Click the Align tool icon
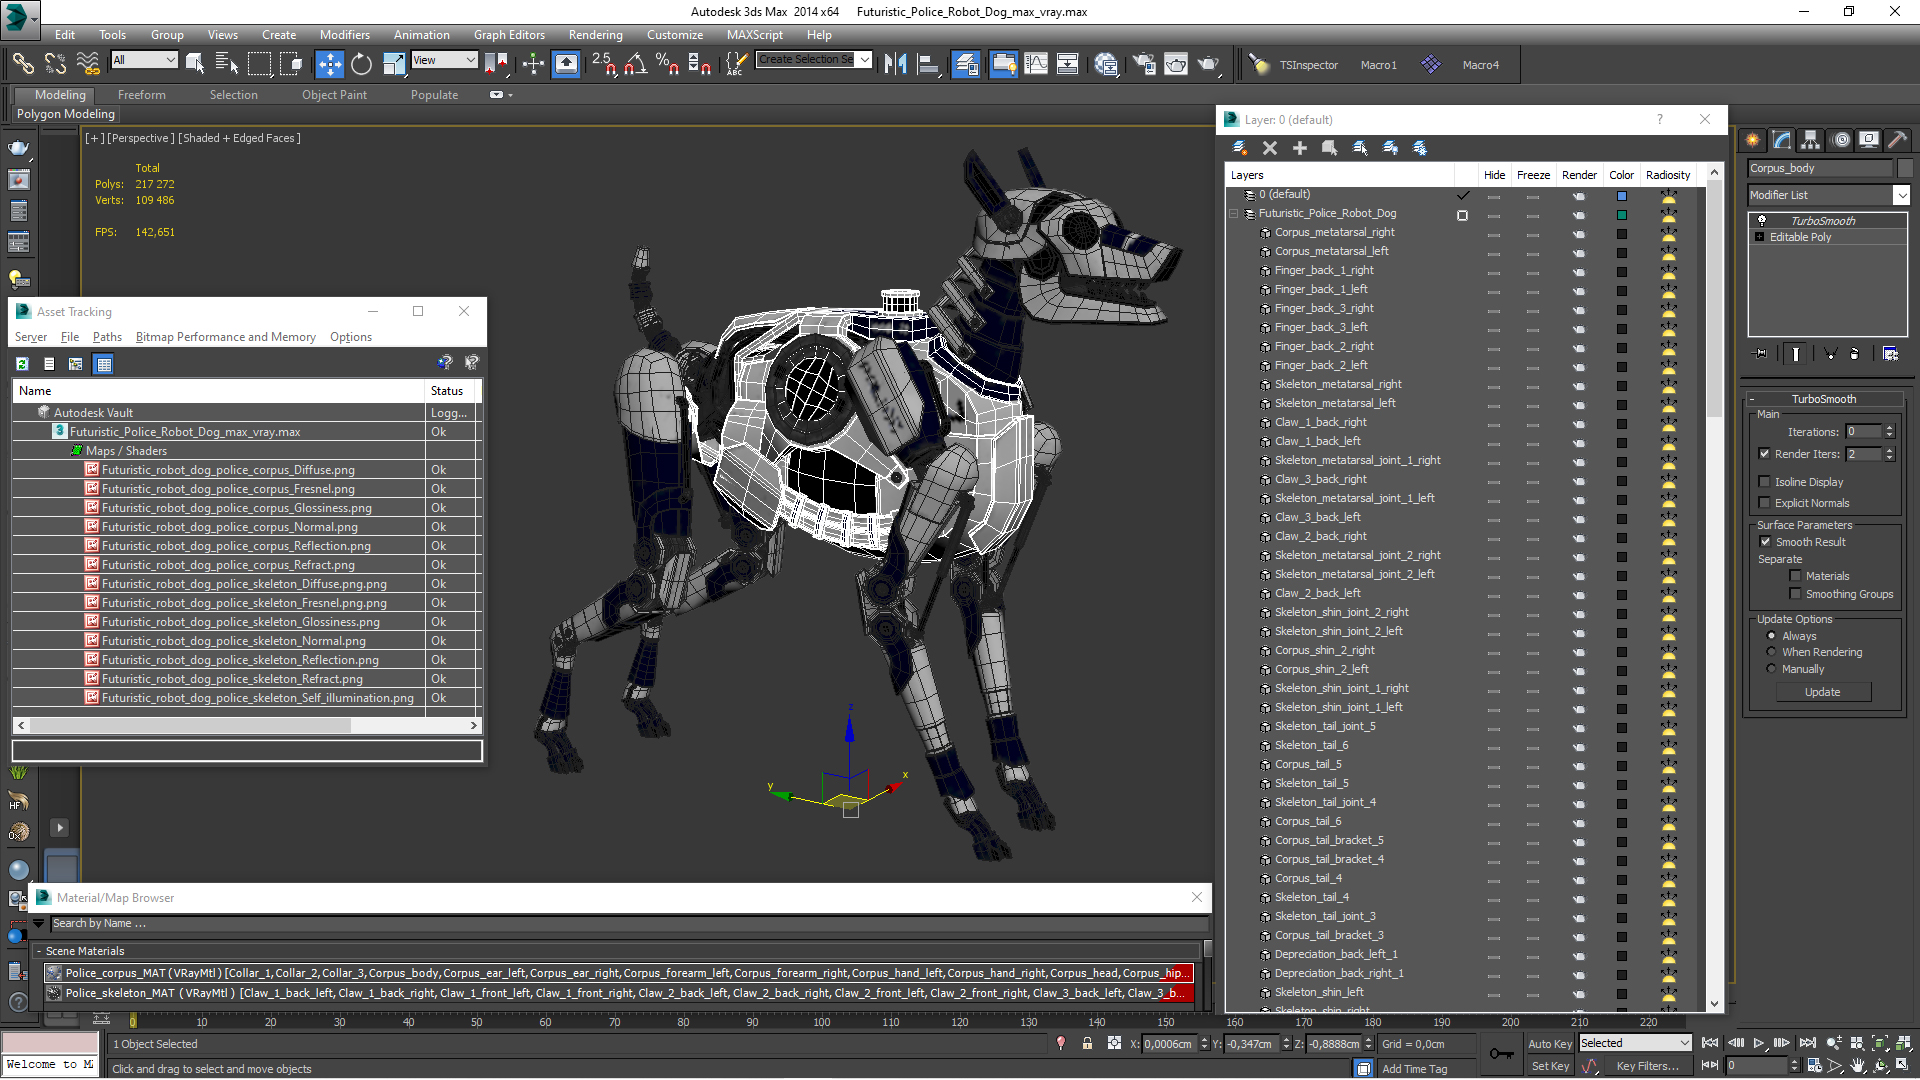Viewport: 1920px width, 1080px height. click(x=928, y=64)
